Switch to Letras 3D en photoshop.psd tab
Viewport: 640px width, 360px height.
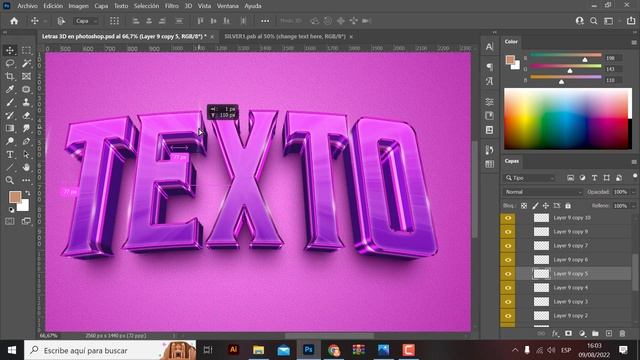point(124,37)
